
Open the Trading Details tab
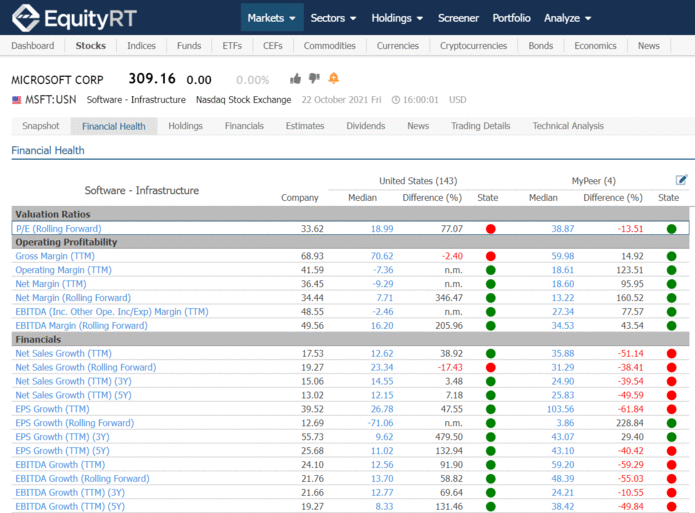pos(480,126)
